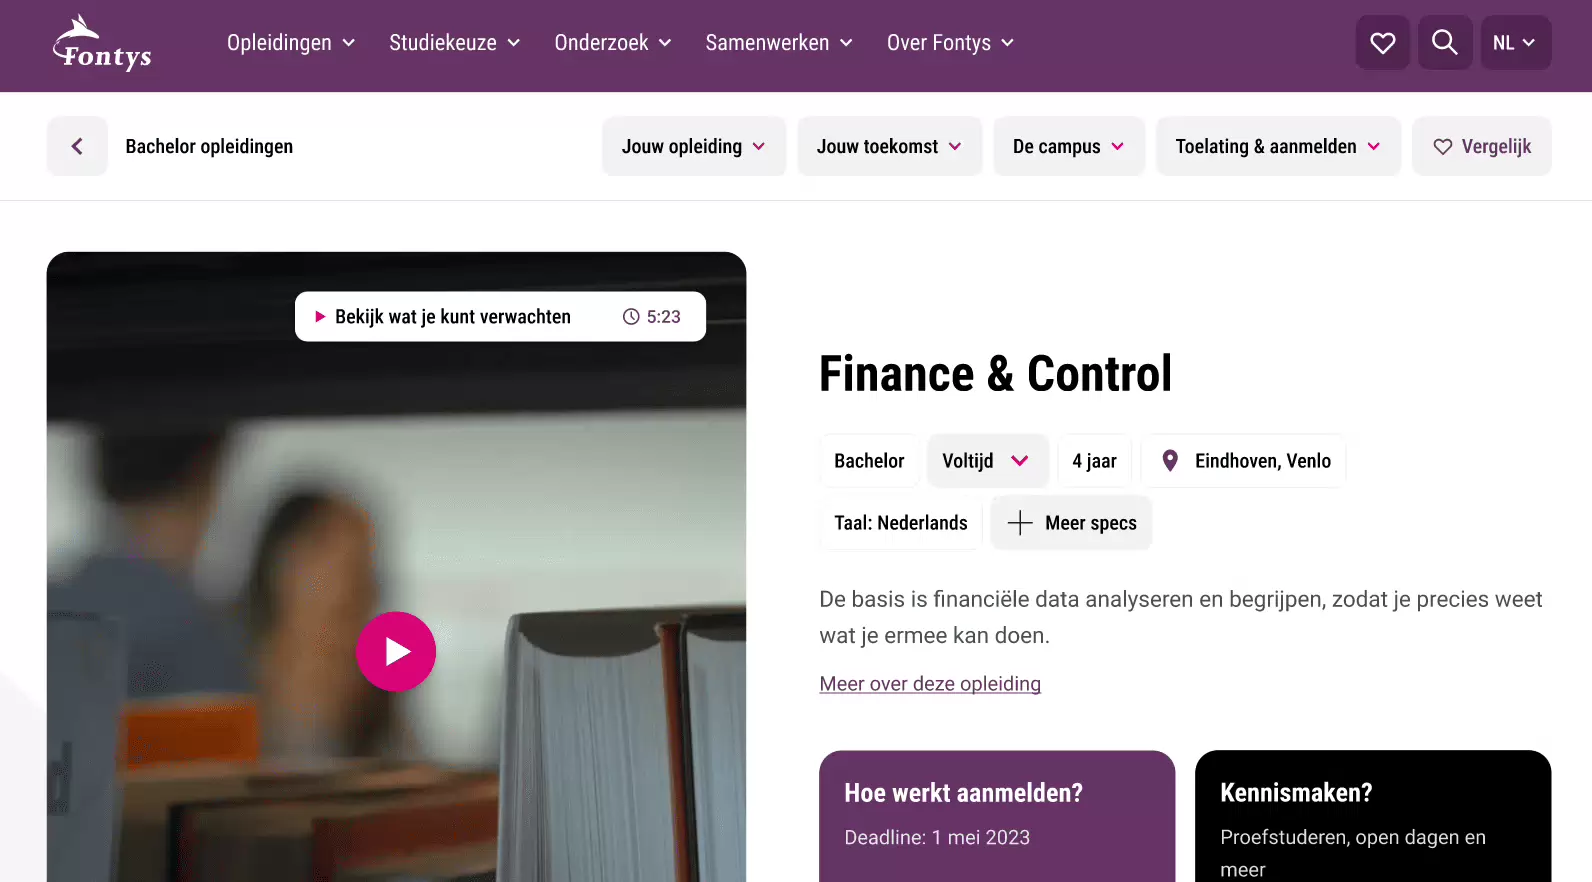Open the Over Fontys menu
Screen dimensions: 1592x882
click(x=950, y=43)
